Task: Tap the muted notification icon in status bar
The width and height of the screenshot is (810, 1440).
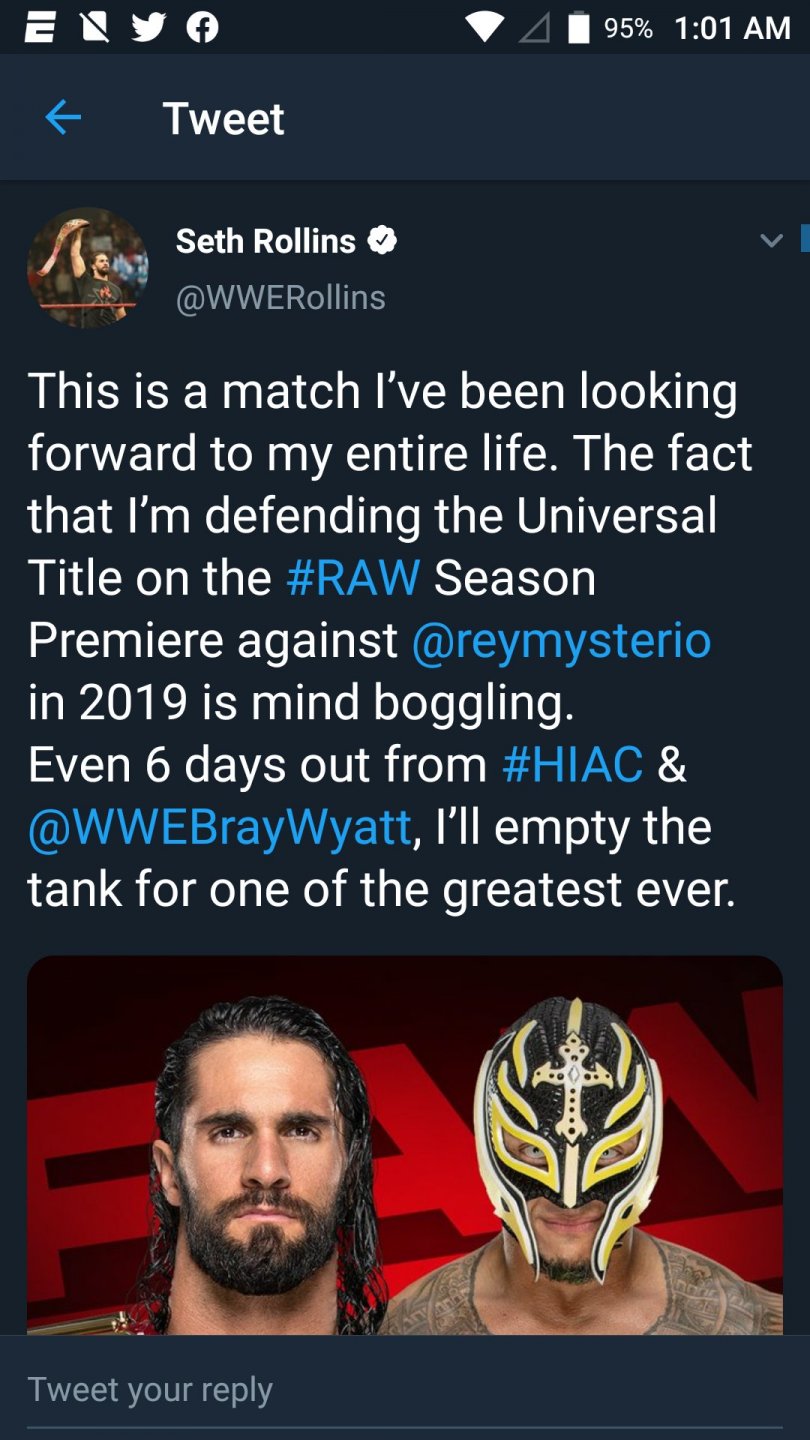Action: click(x=94, y=27)
